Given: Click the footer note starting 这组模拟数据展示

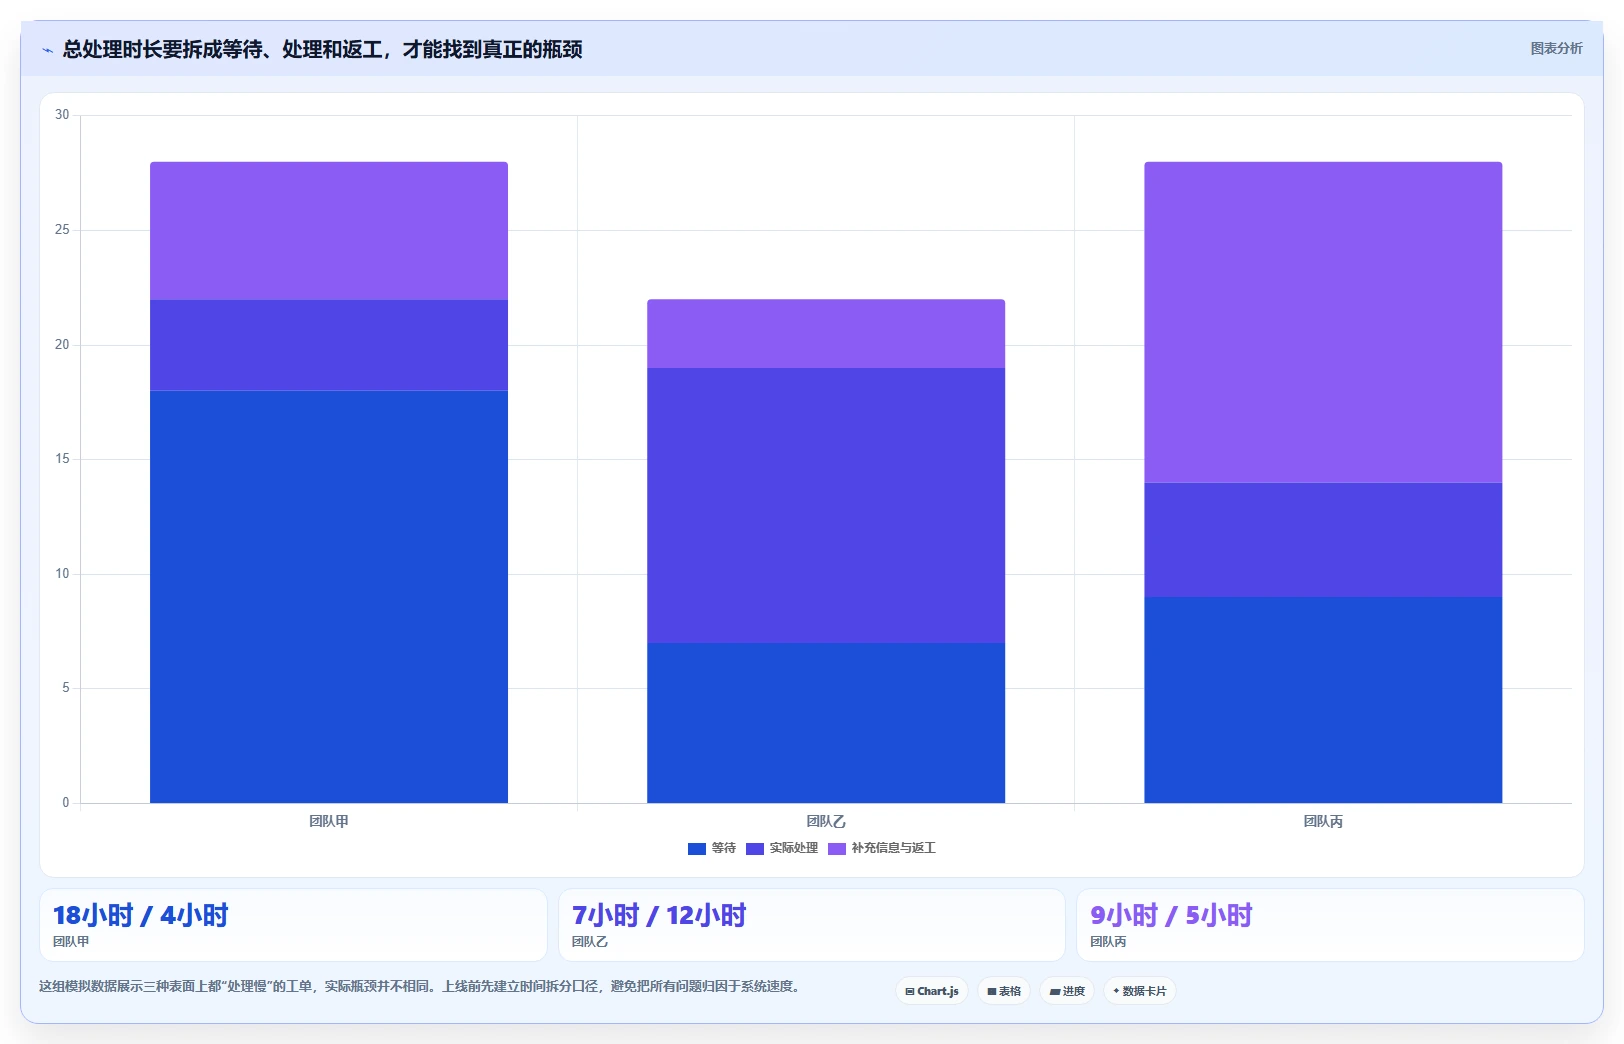Looking at the screenshot, I should [x=419, y=986].
